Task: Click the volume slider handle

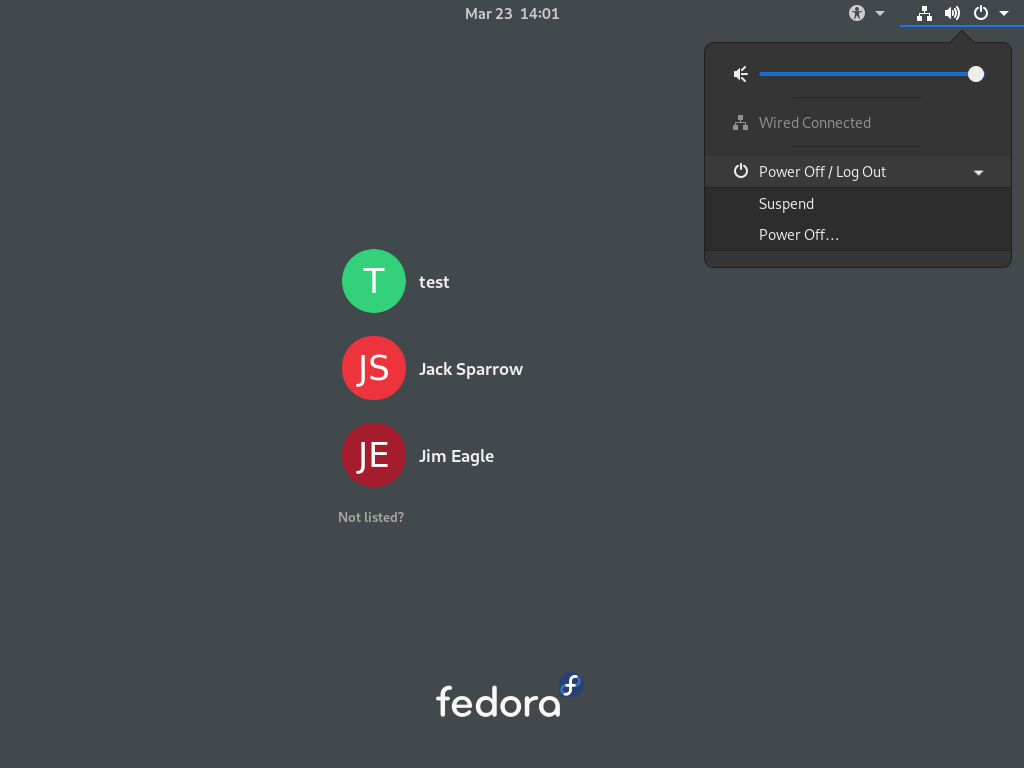Action: (976, 74)
